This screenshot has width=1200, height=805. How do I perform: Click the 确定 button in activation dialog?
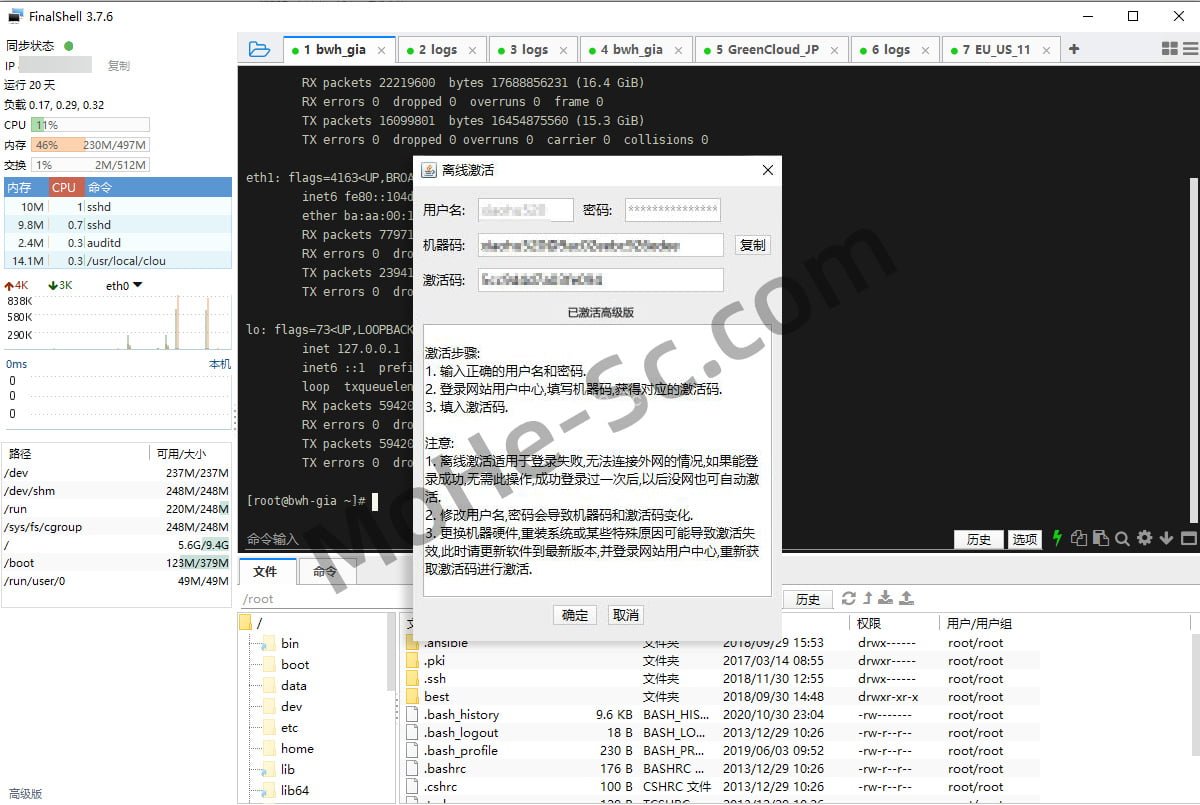click(x=574, y=614)
